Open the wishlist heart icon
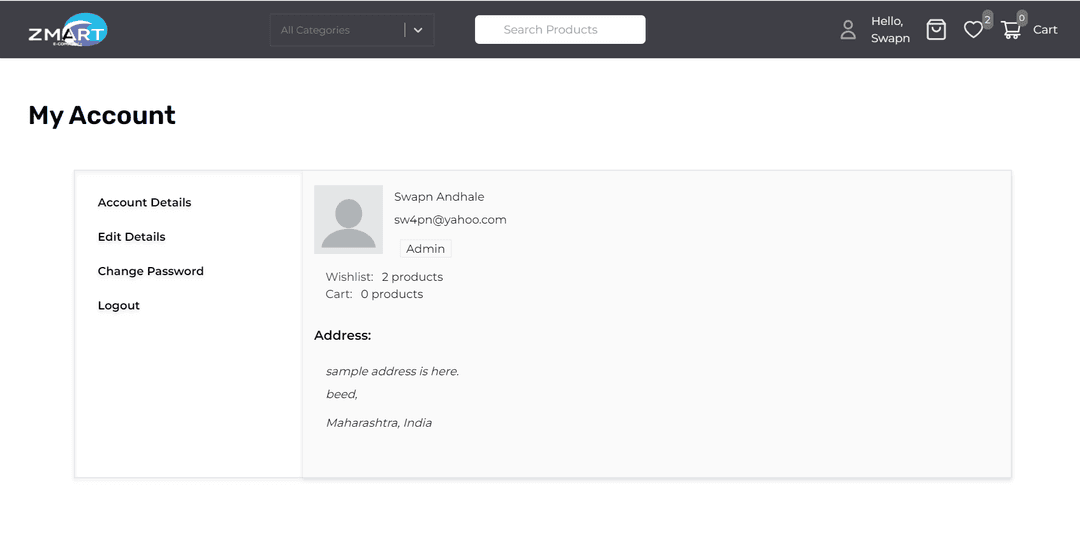1080x533 pixels. (x=973, y=31)
